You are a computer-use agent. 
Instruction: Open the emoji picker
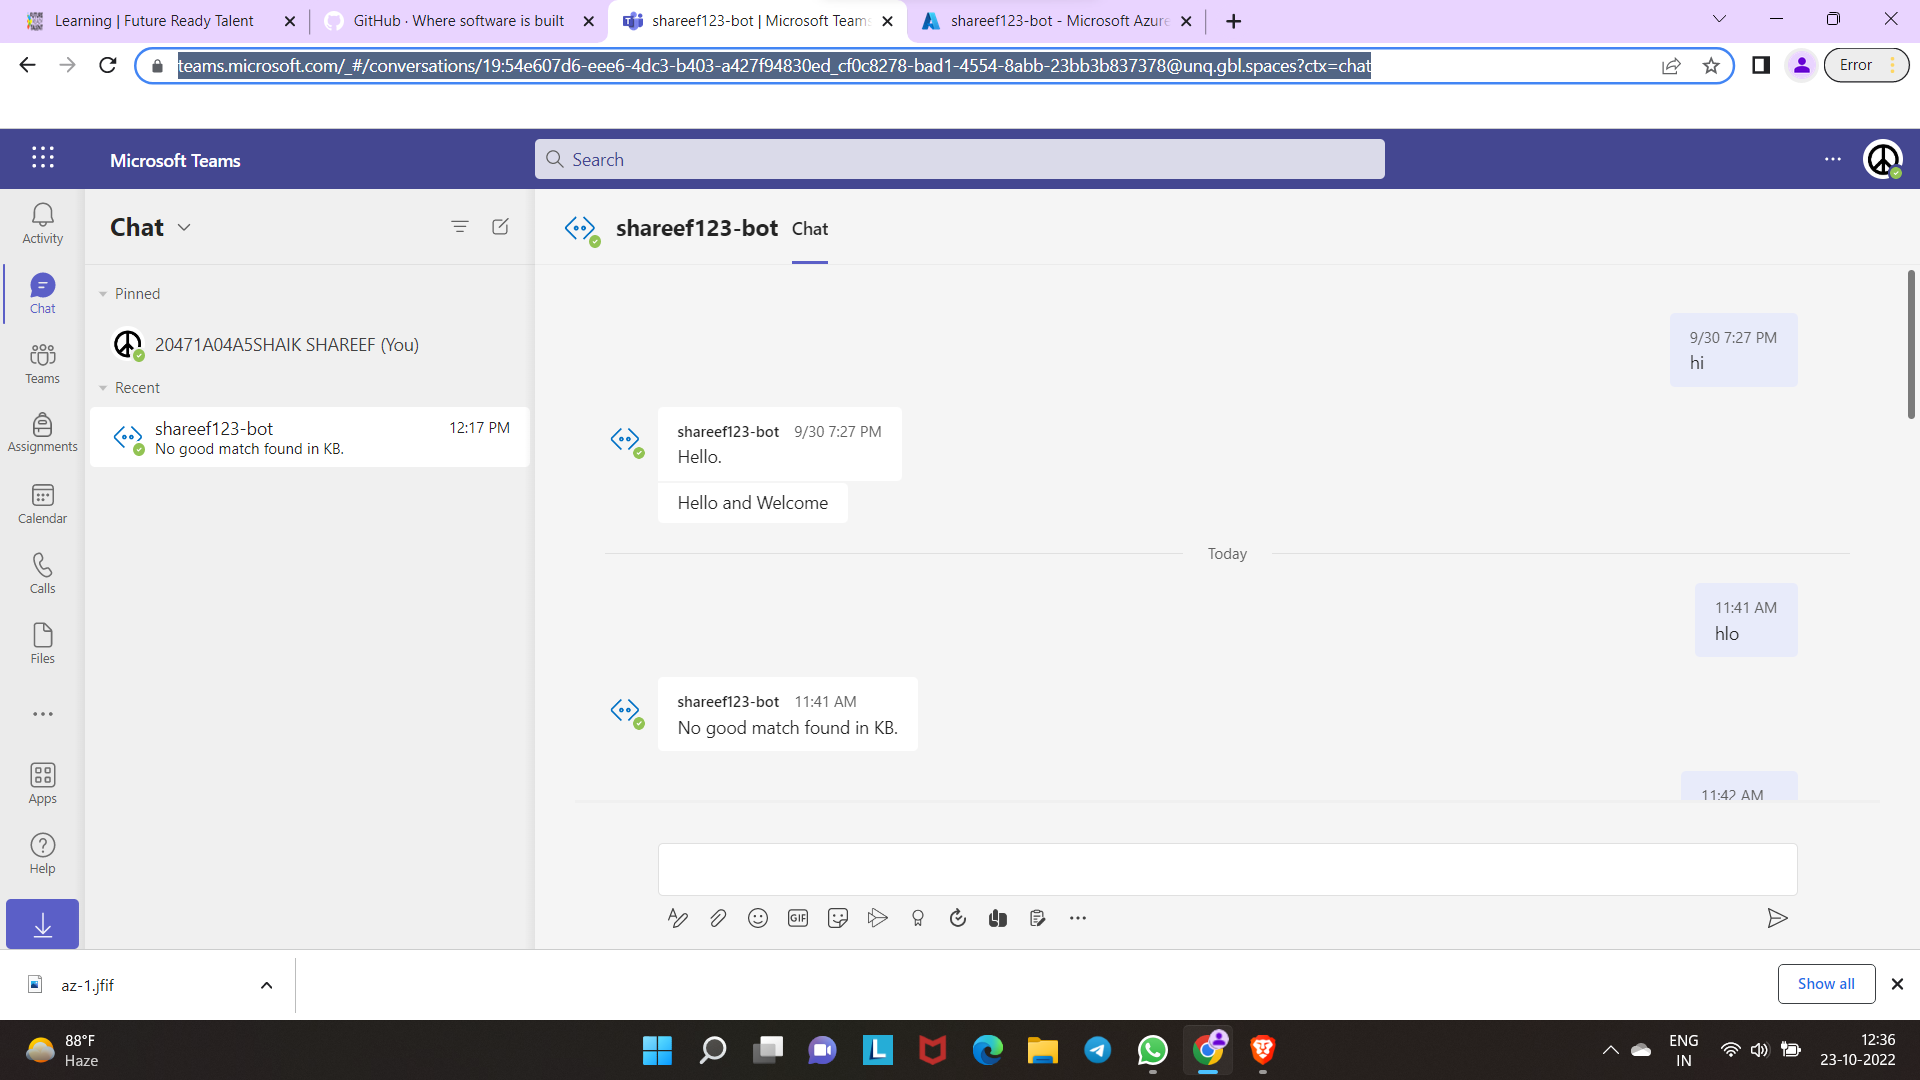pyautogui.click(x=758, y=918)
